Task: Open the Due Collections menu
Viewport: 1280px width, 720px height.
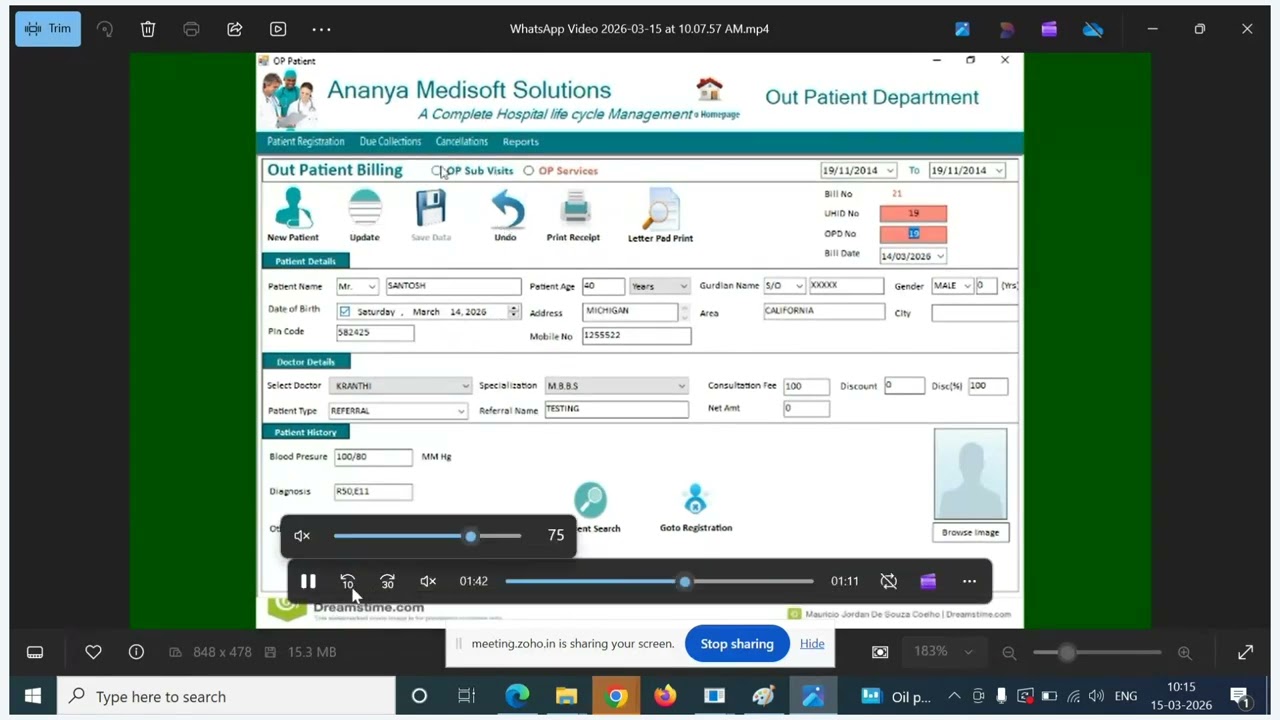Action: (390, 142)
